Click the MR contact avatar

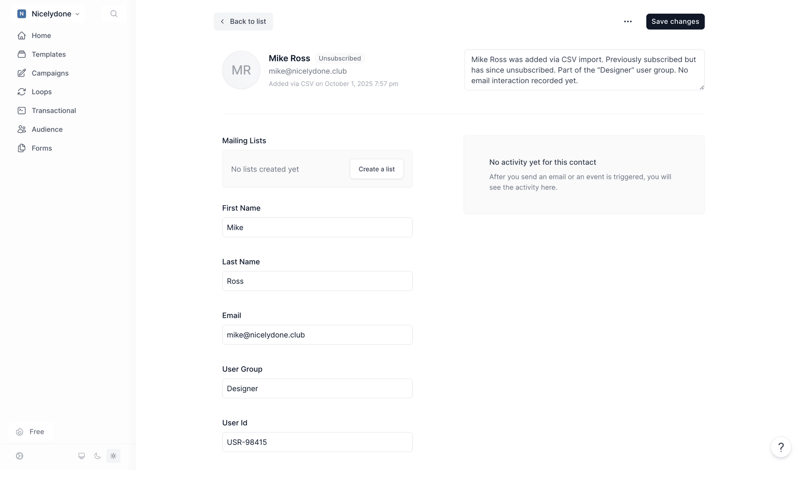click(241, 70)
